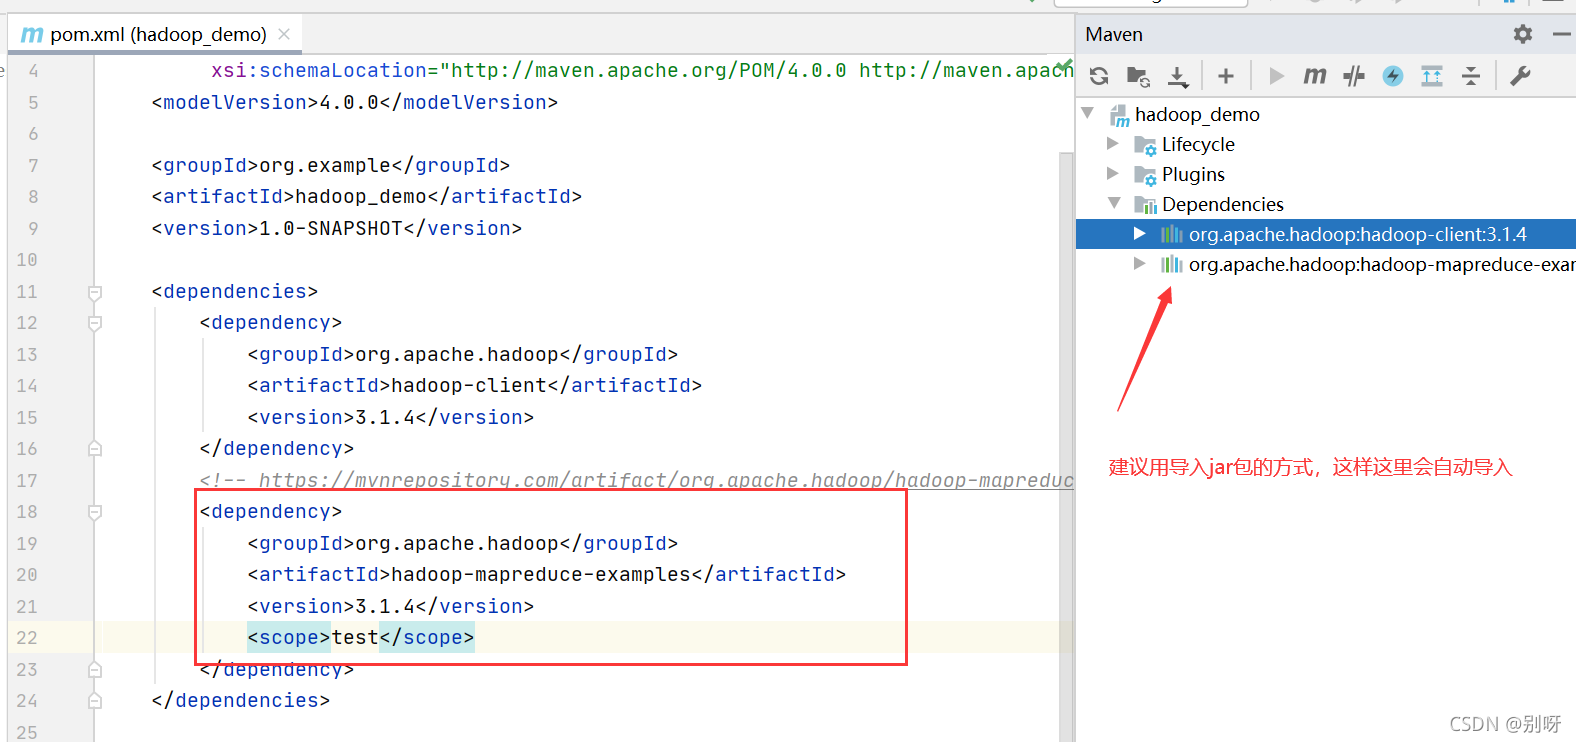The width and height of the screenshot is (1576, 742).
Task: Click modelVersion 4.0.0 text
Action: tap(349, 102)
